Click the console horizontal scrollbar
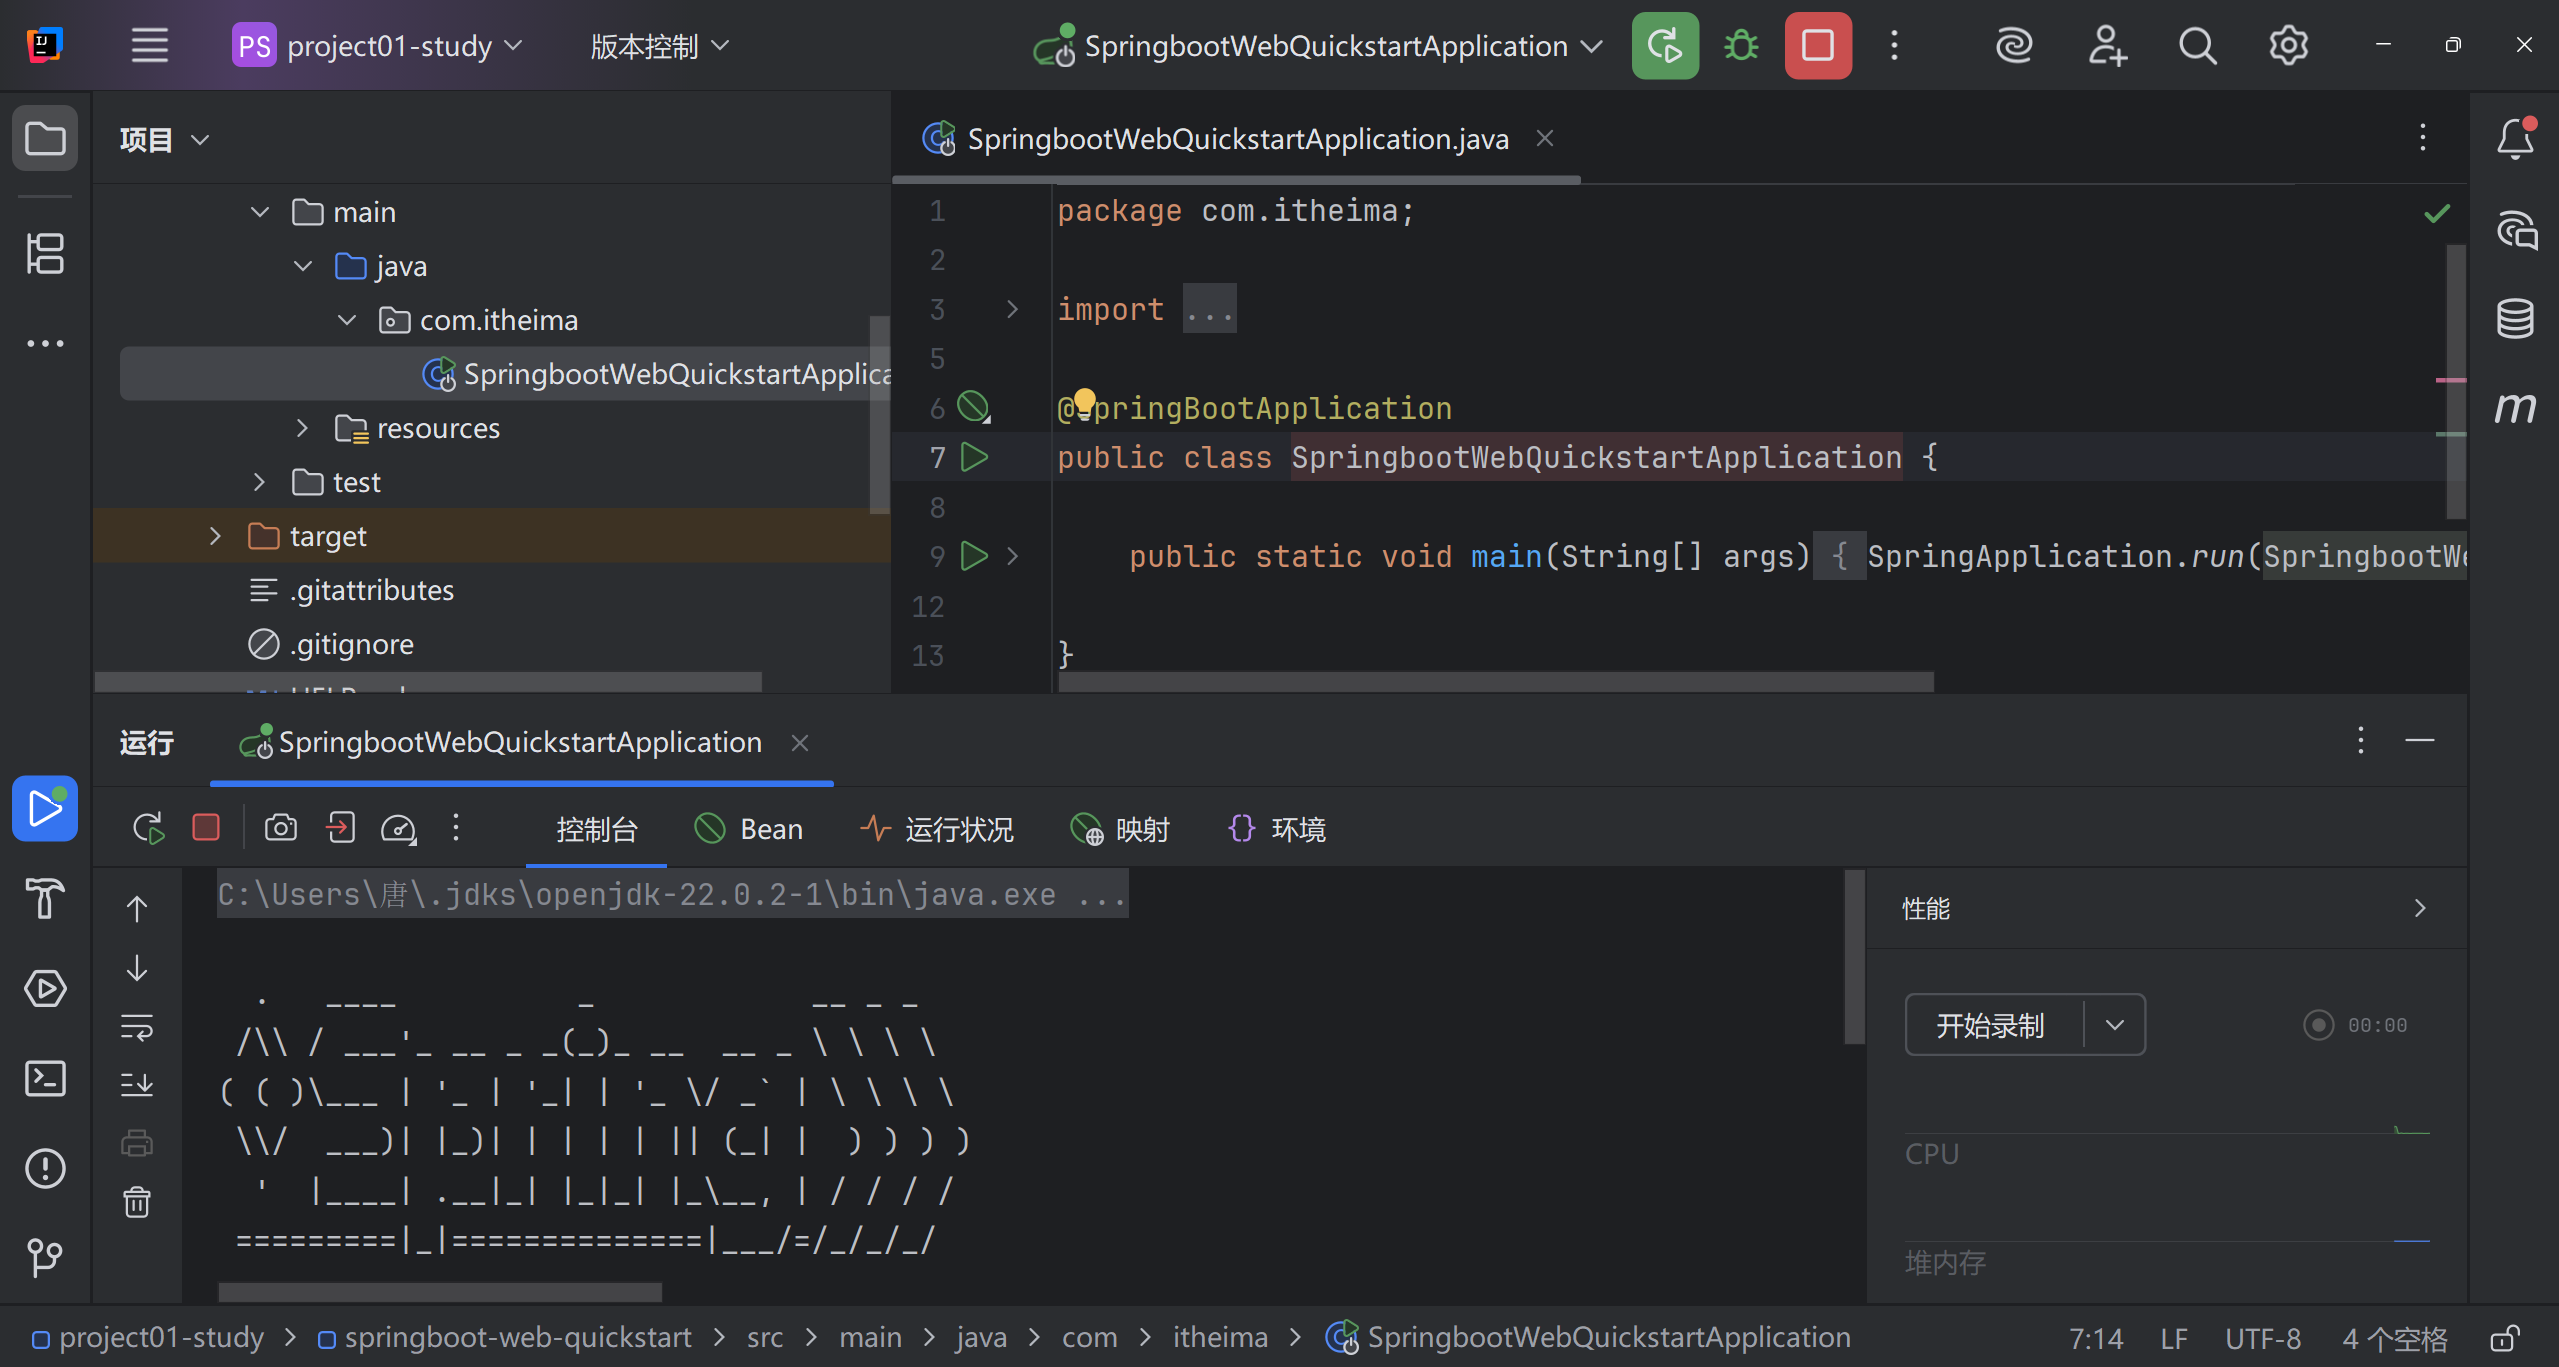 pos(440,1292)
